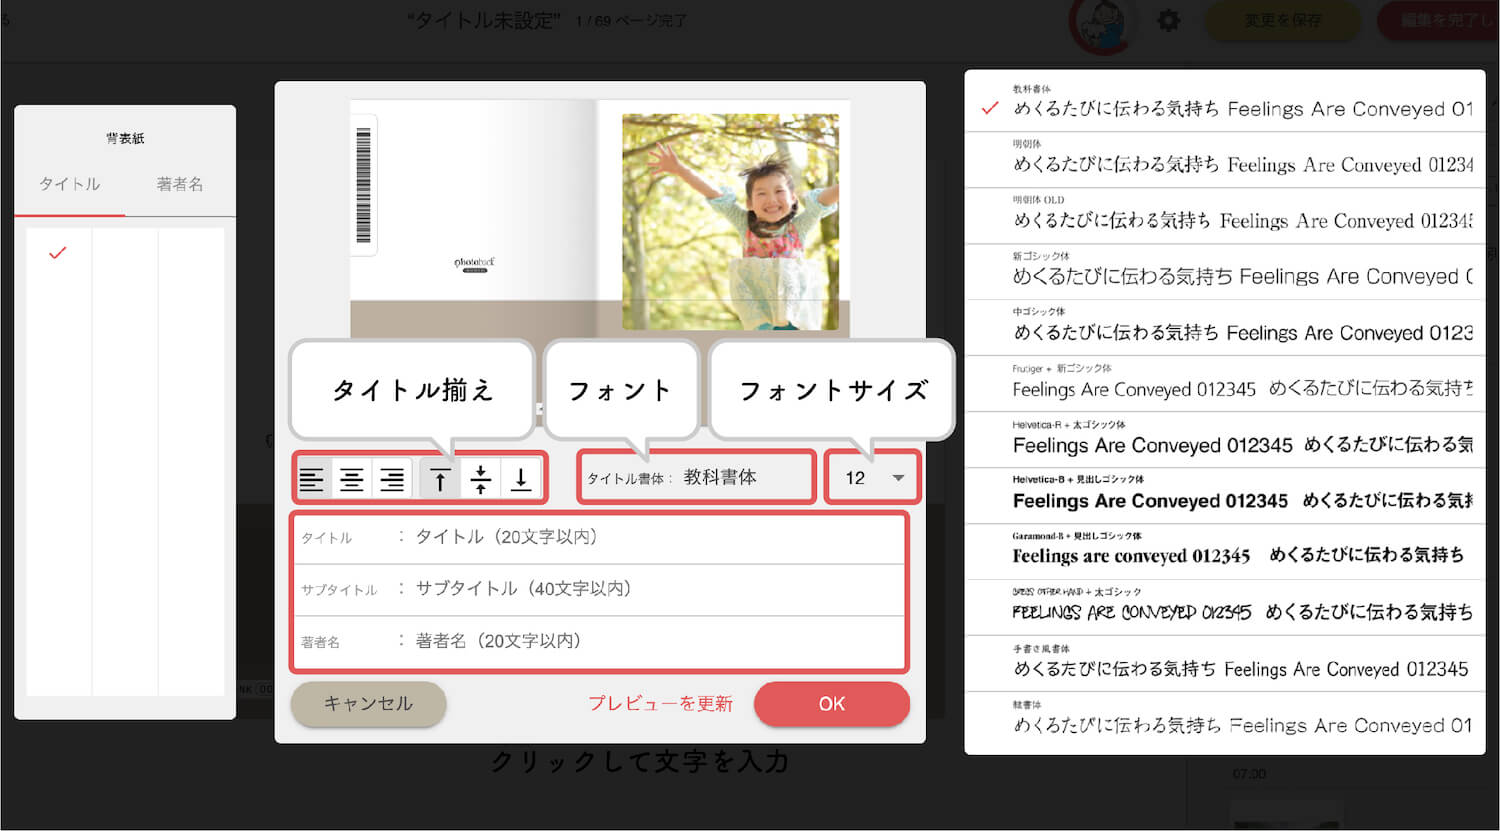The width and height of the screenshot is (1500, 831).
Task: Switch to the 著者名 tab
Action: coord(180,184)
